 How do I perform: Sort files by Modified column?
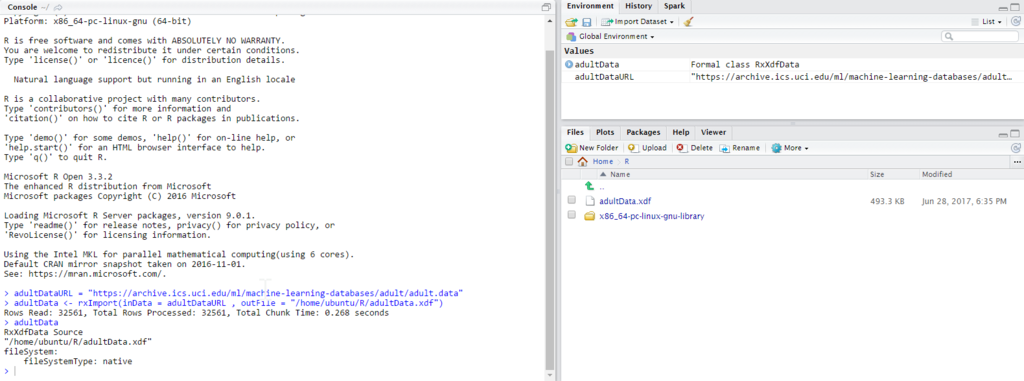click(936, 174)
